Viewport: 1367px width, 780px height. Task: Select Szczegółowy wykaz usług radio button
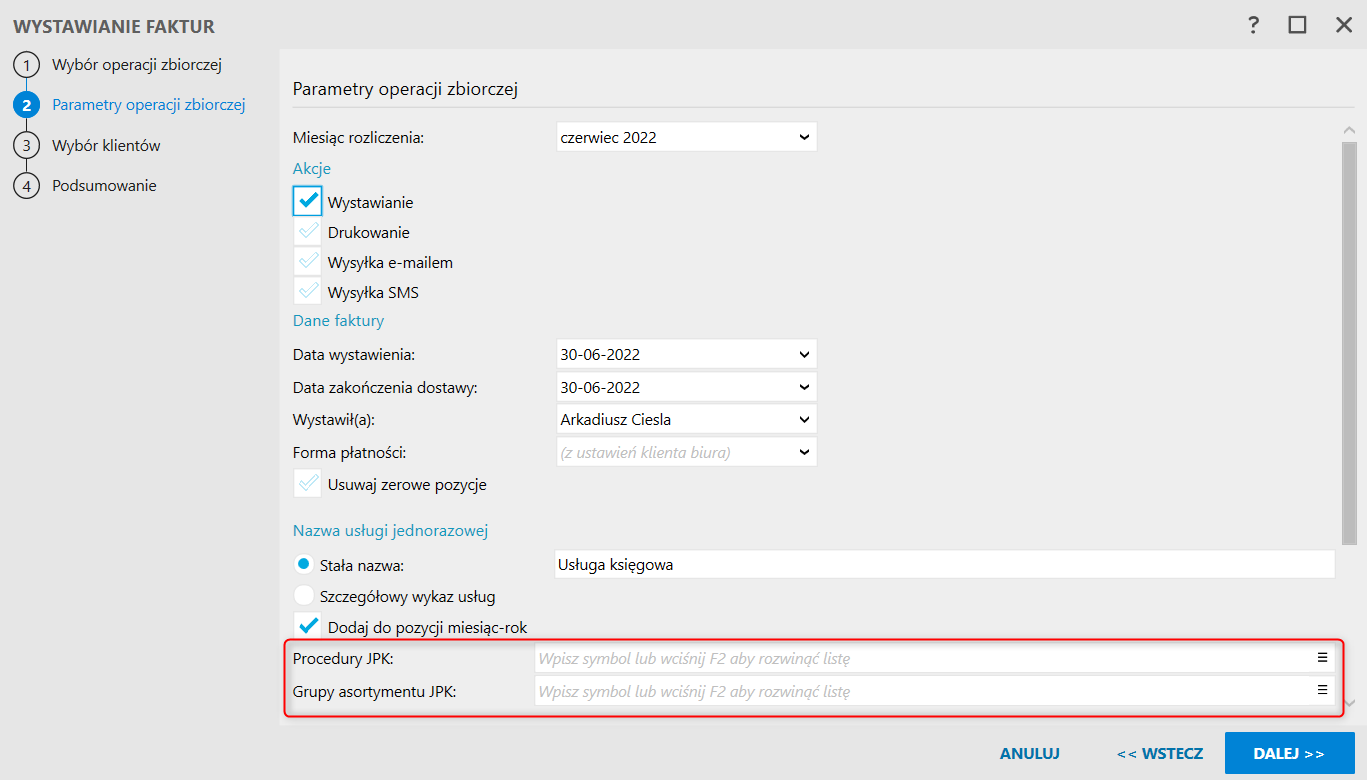[x=304, y=596]
